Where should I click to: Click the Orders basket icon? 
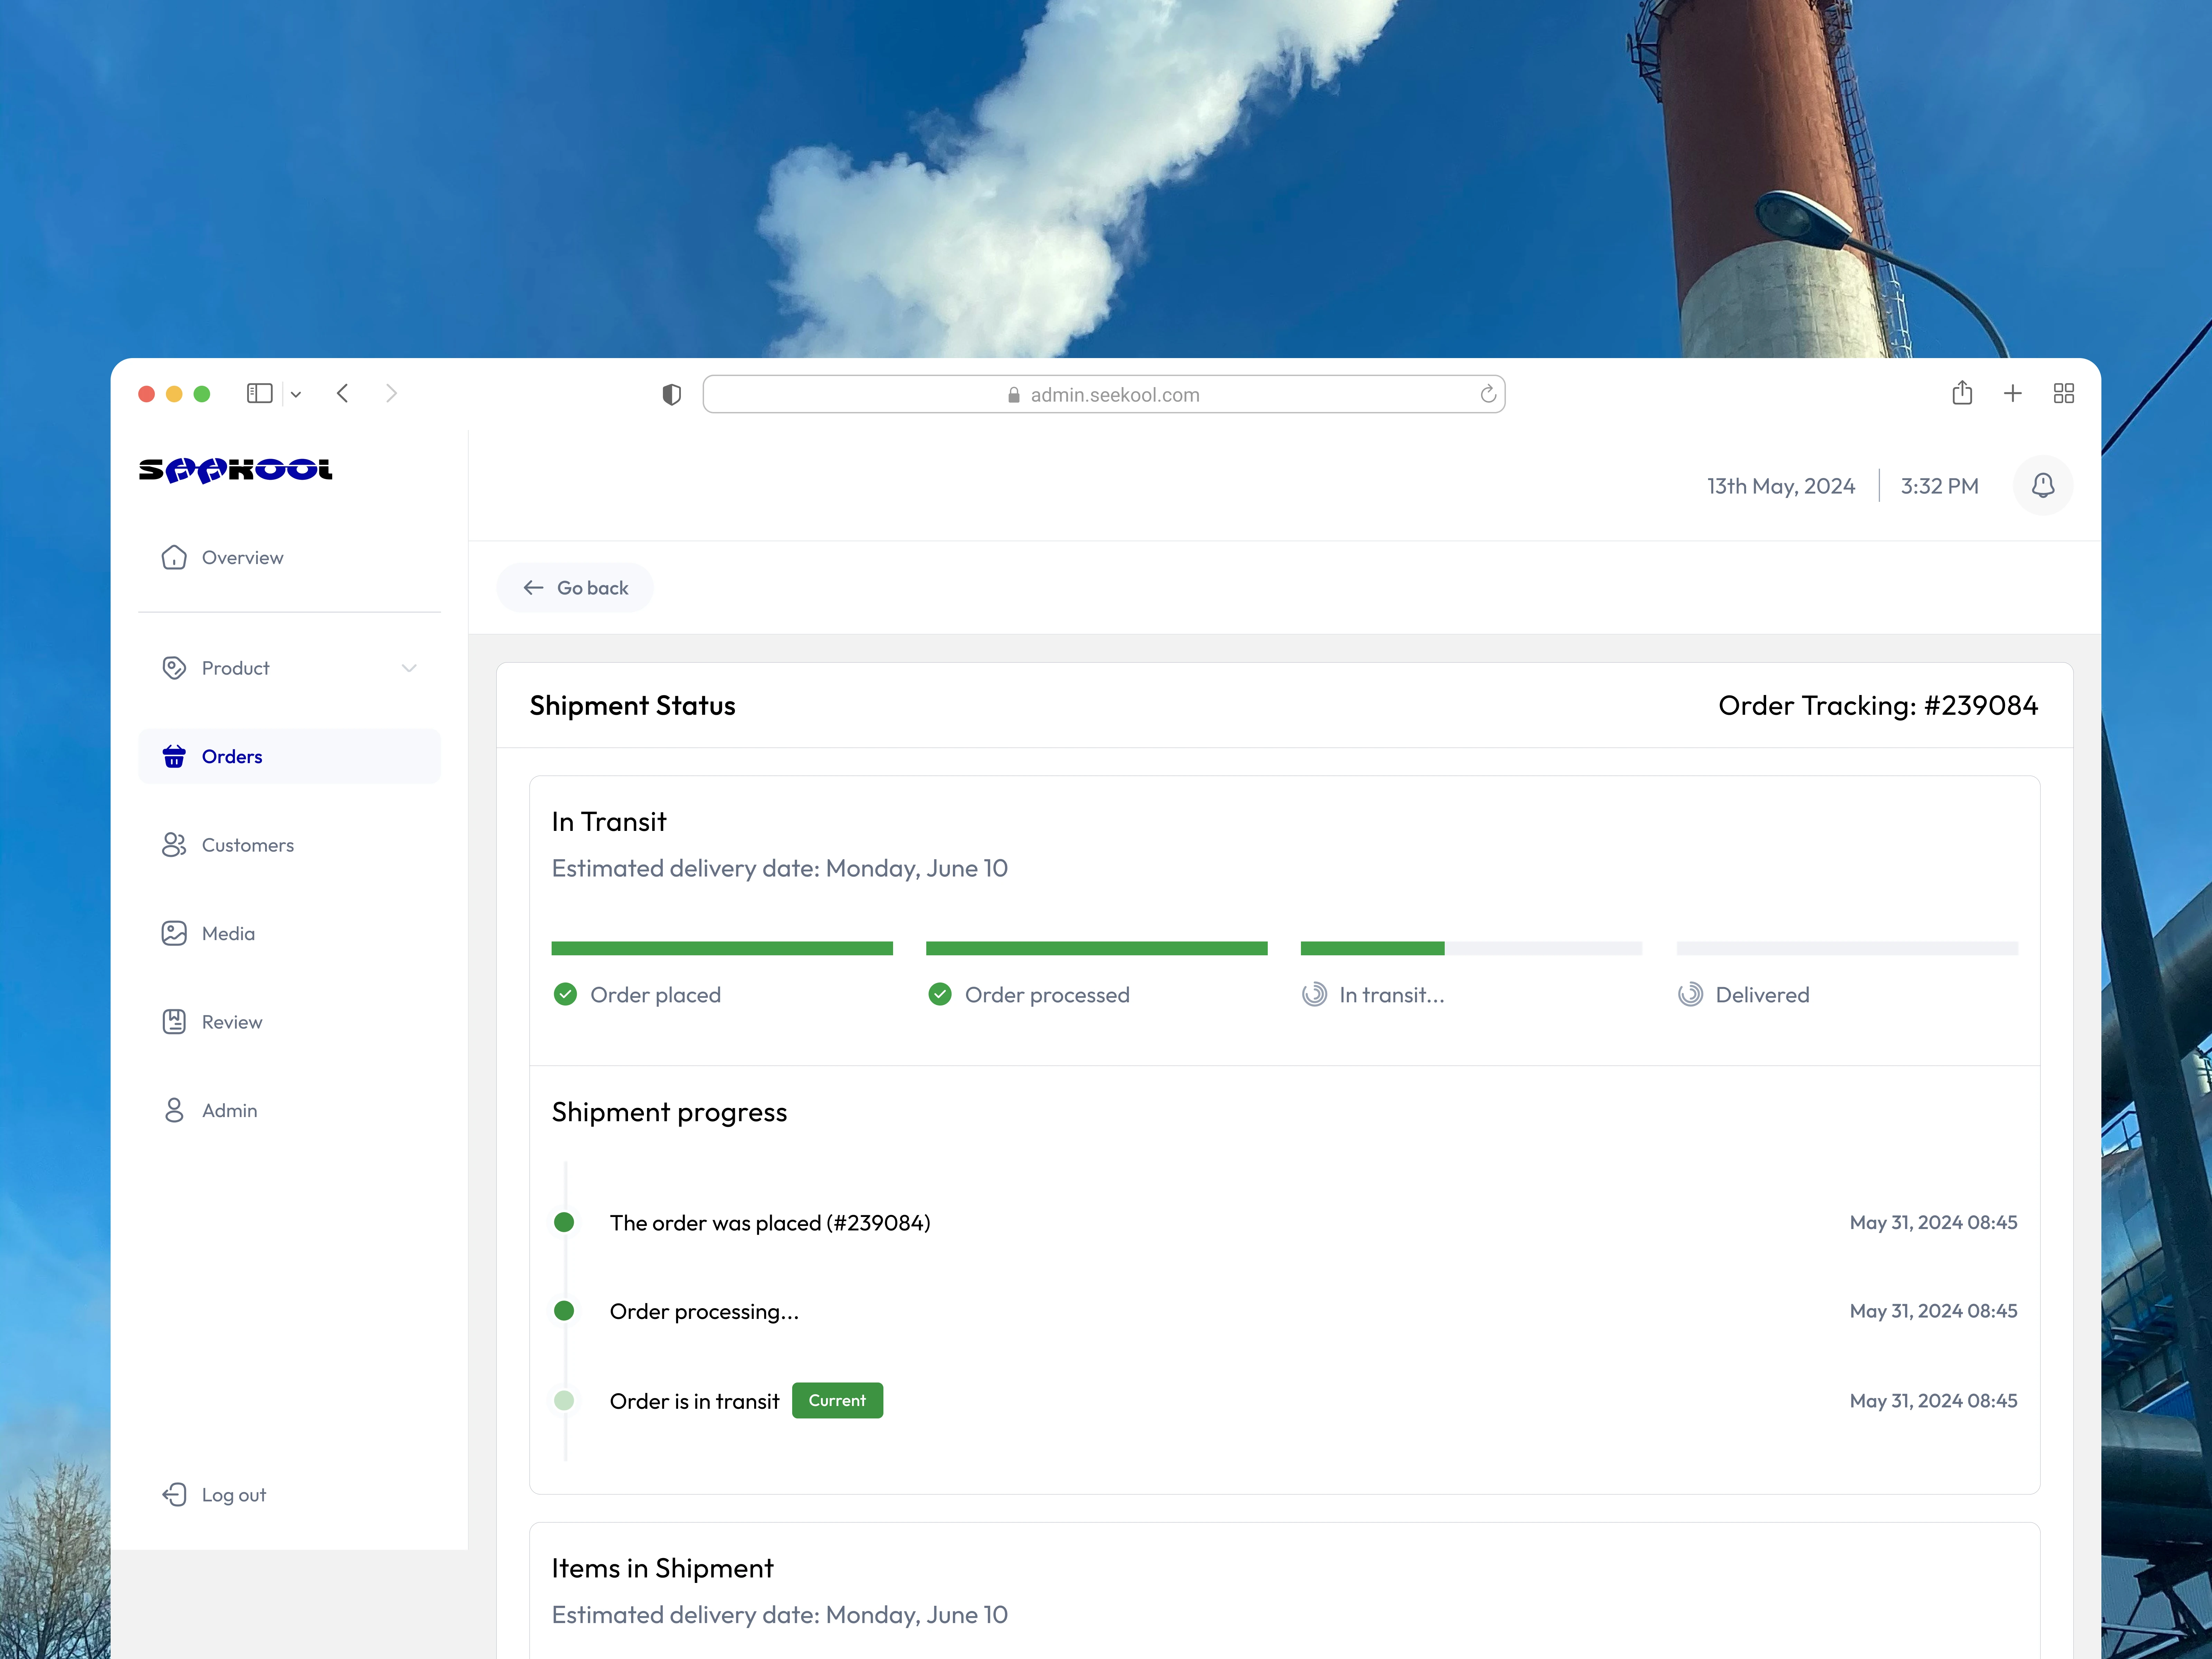coord(174,757)
